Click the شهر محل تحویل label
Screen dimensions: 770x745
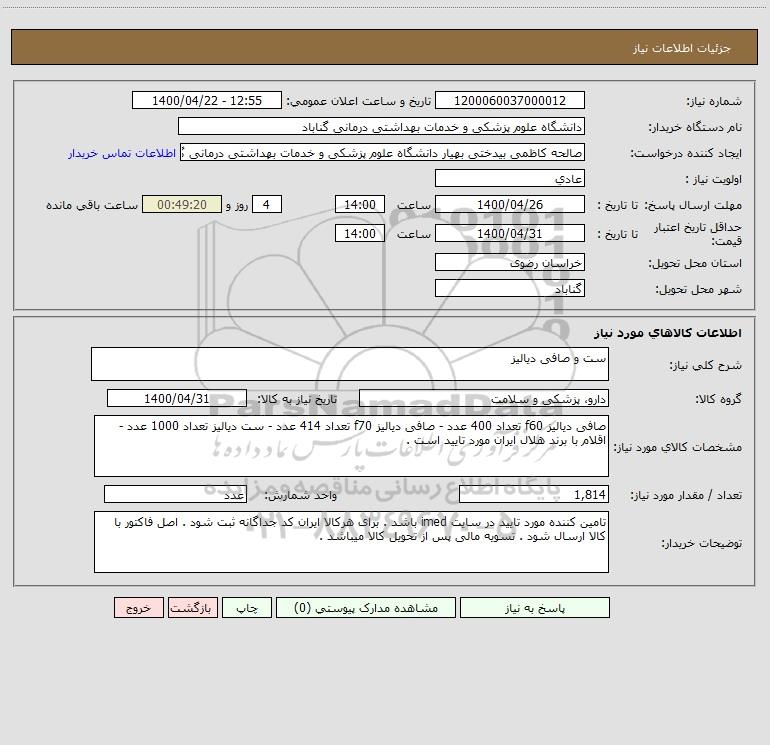pos(698,289)
